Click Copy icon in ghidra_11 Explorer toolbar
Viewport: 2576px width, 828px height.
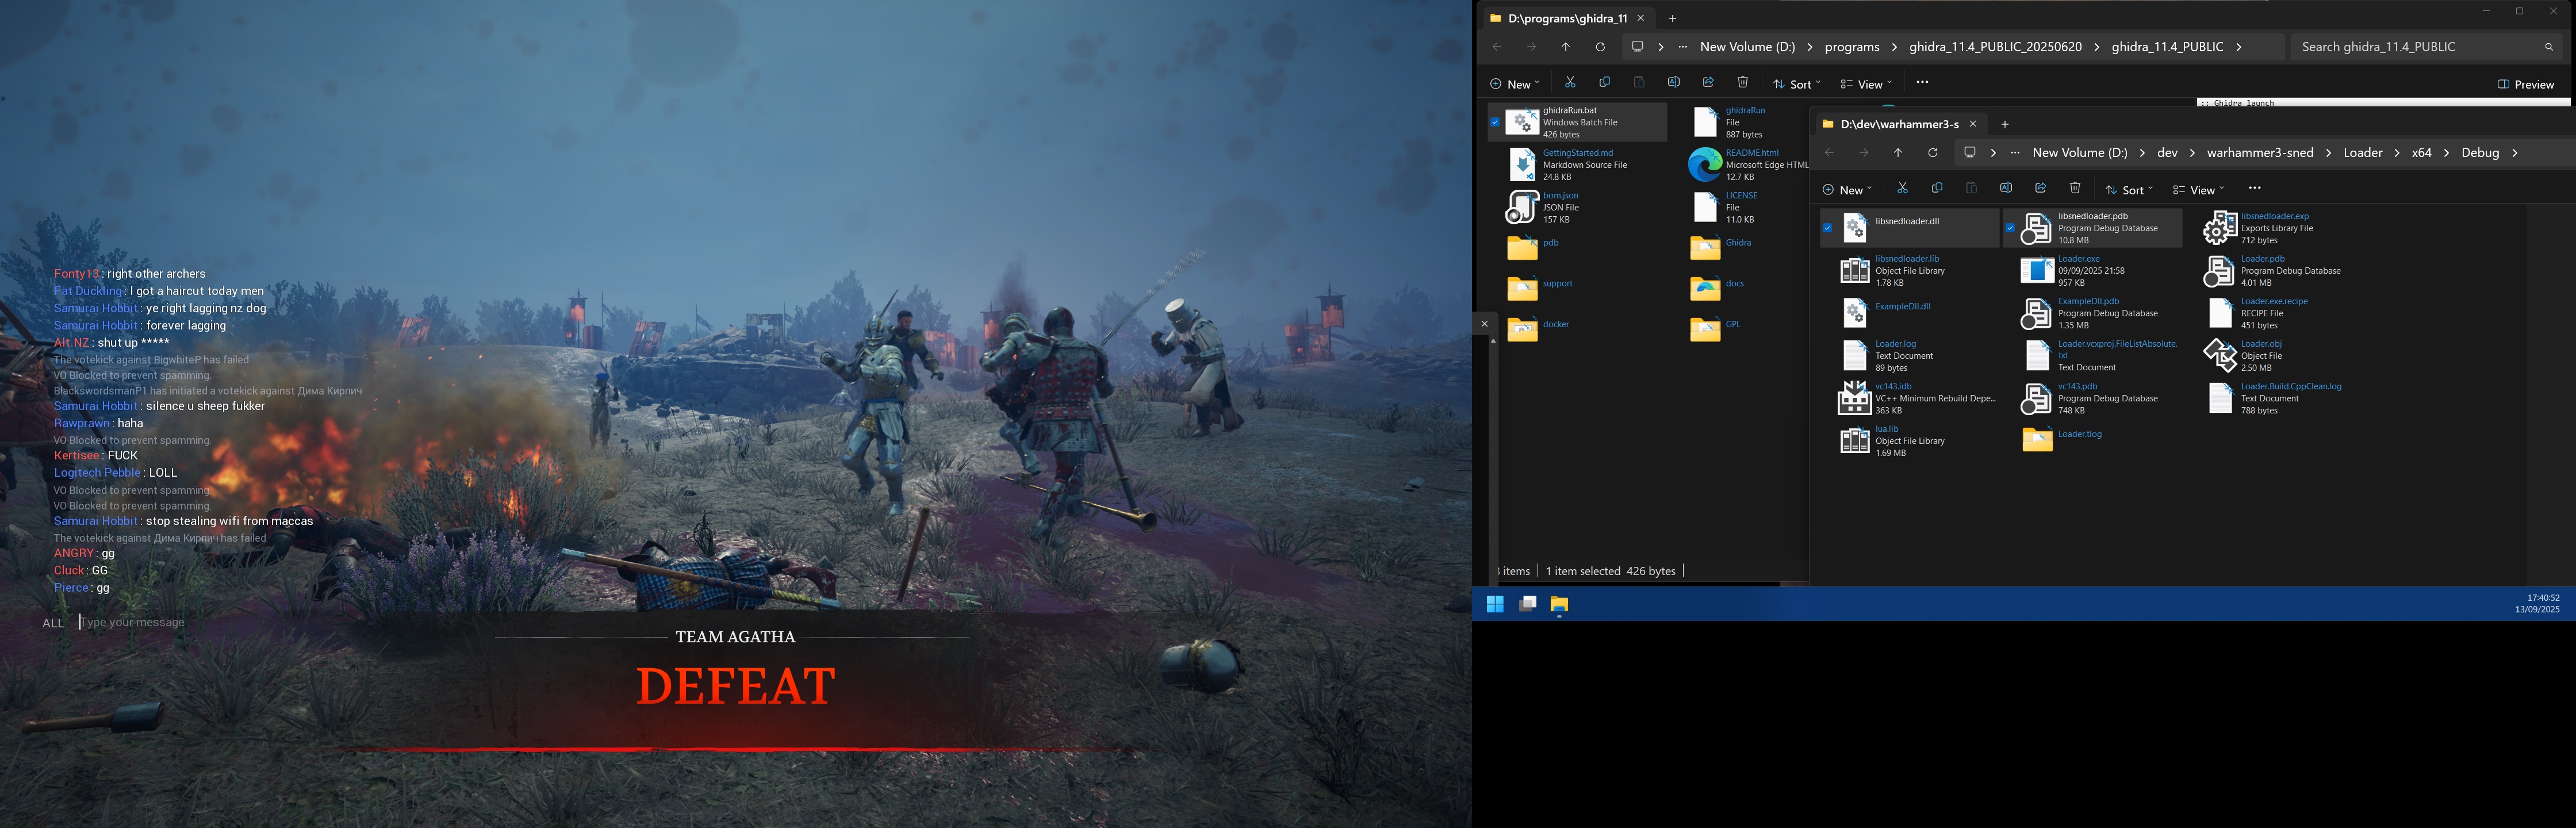click(x=1604, y=83)
